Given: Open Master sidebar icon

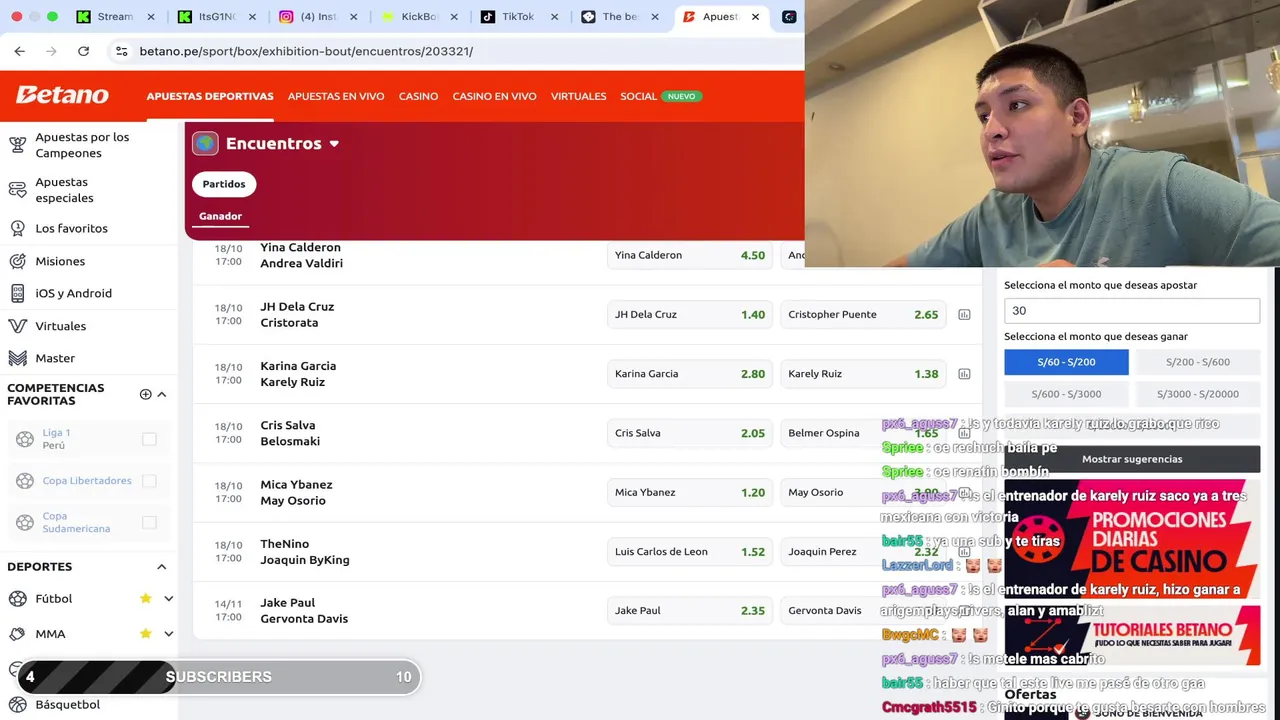Looking at the screenshot, I should [x=17, y=358].
